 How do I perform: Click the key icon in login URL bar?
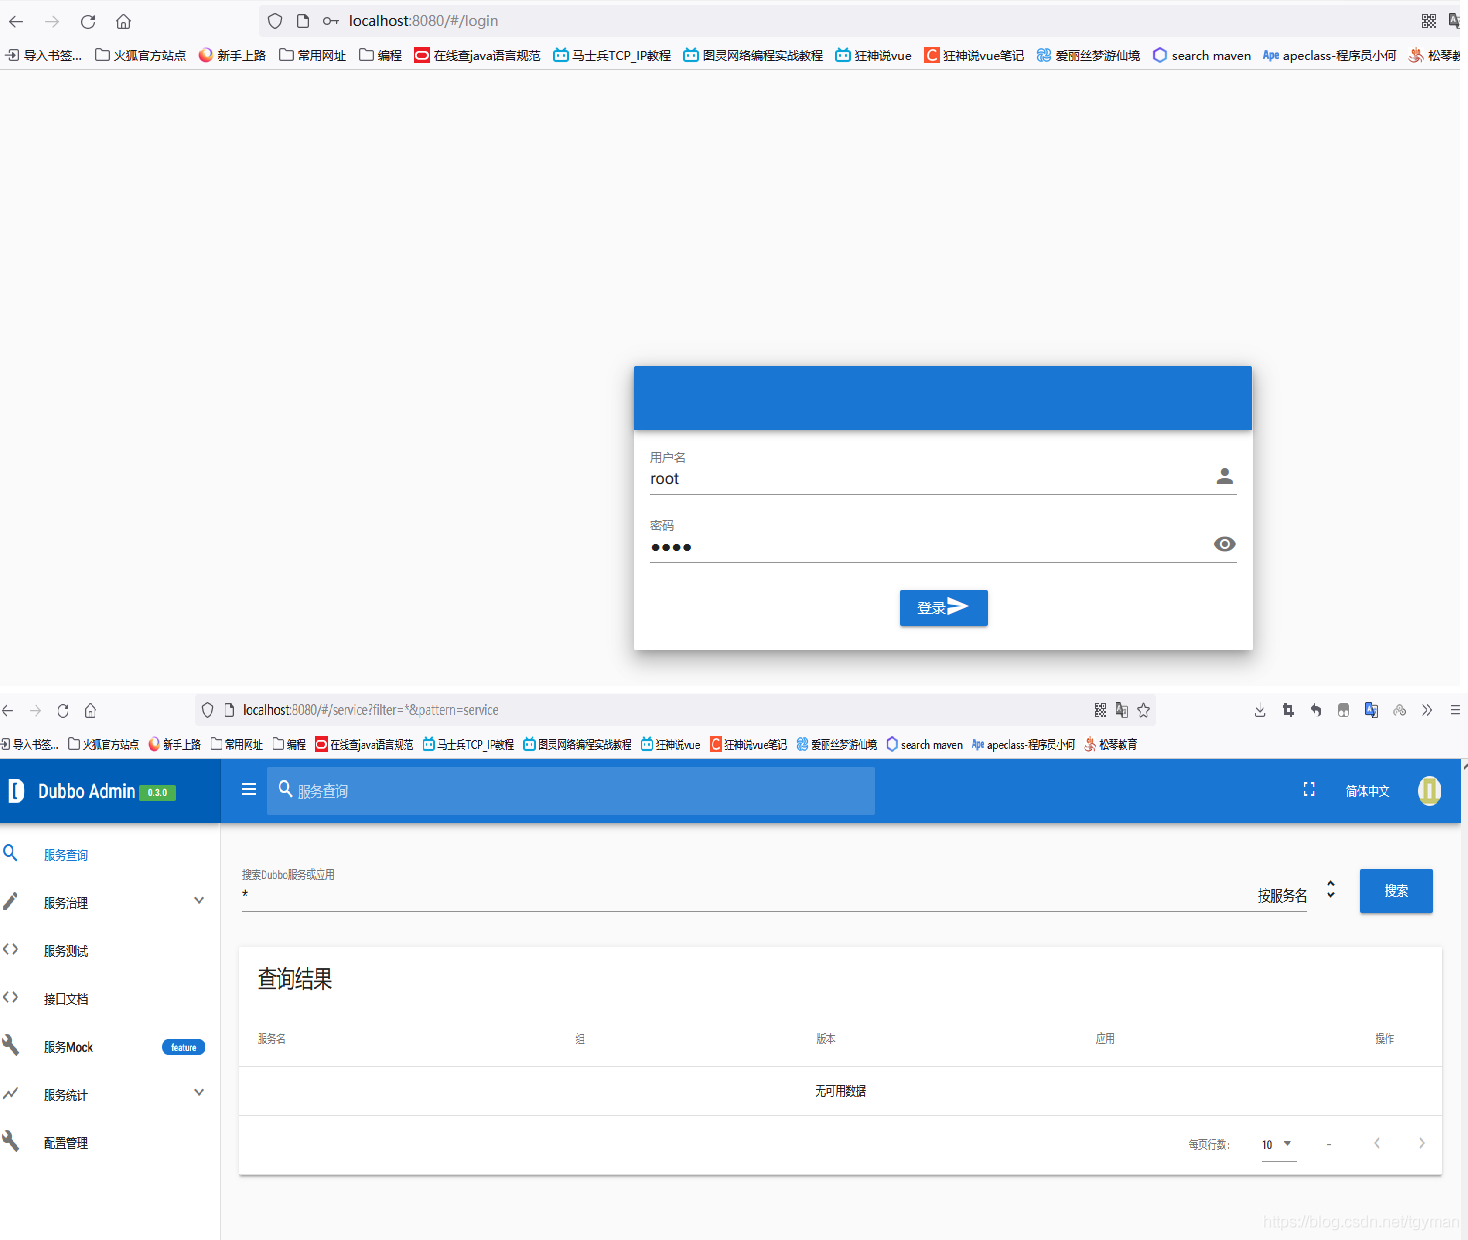tap(330, 21)
